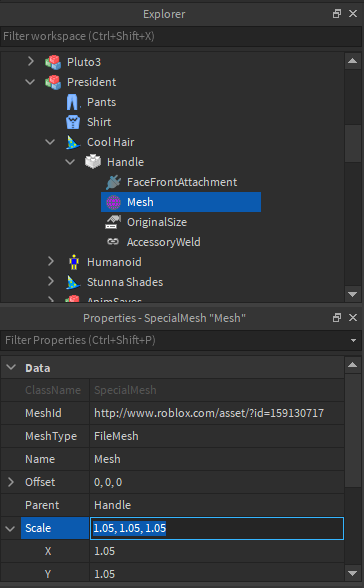Image resolution: width=364 pixels, height=588 pixels.
Task: Collapse the Scale property
Action: tap(10, 528)
